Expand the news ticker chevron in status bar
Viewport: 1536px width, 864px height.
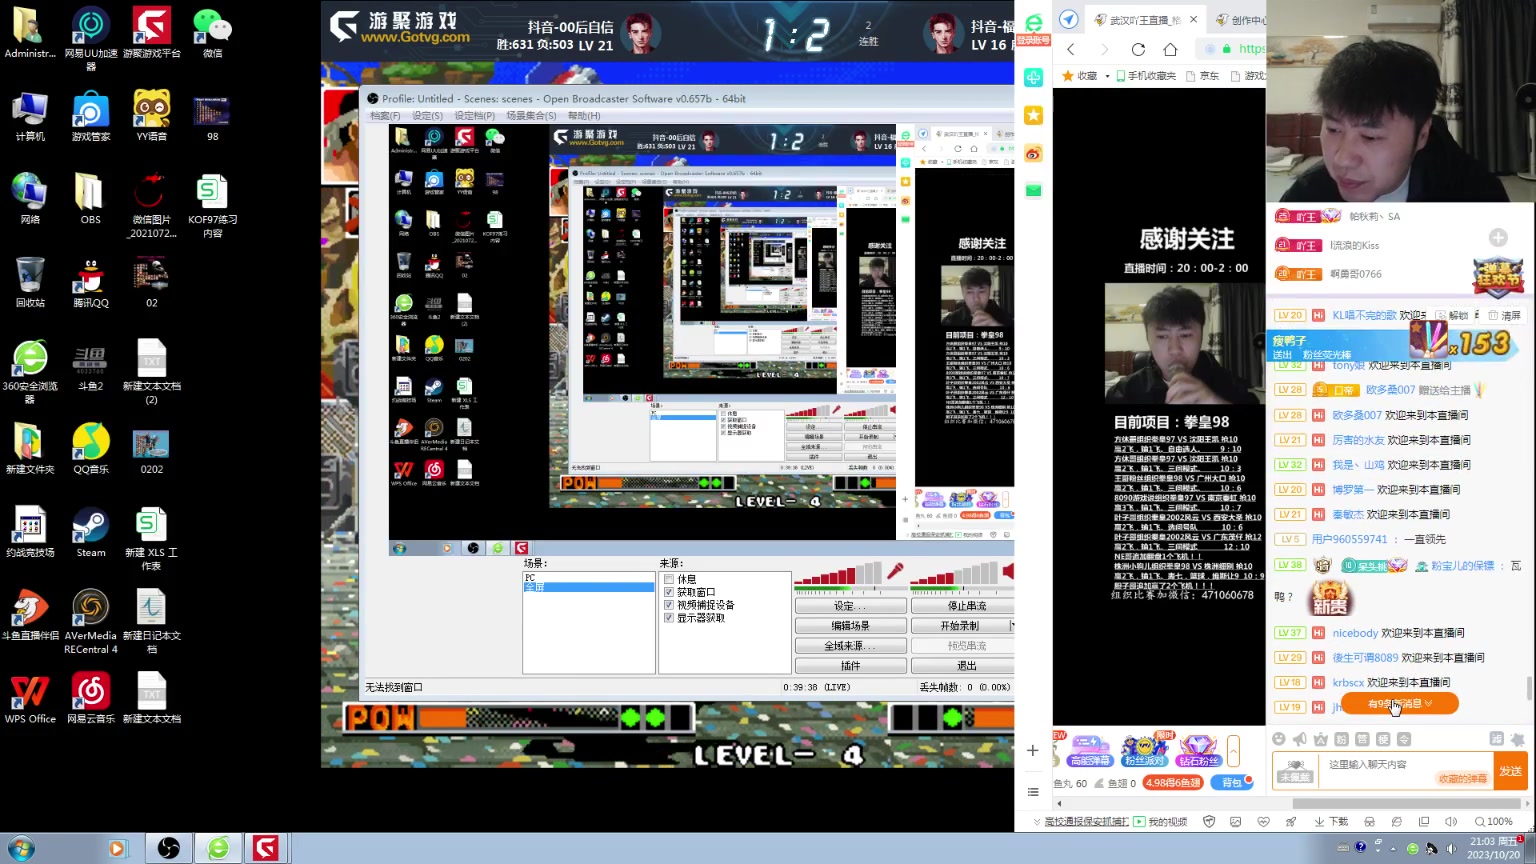tap(1037, 822)
